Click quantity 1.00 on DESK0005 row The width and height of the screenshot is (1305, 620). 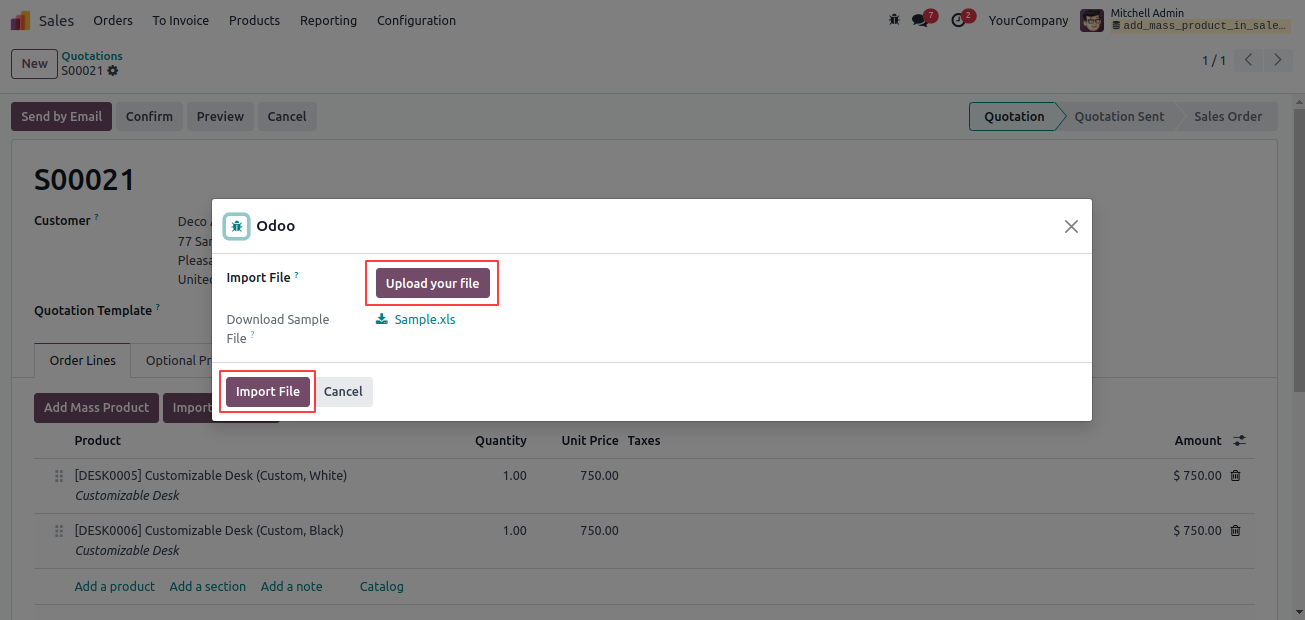pos(514,476)
